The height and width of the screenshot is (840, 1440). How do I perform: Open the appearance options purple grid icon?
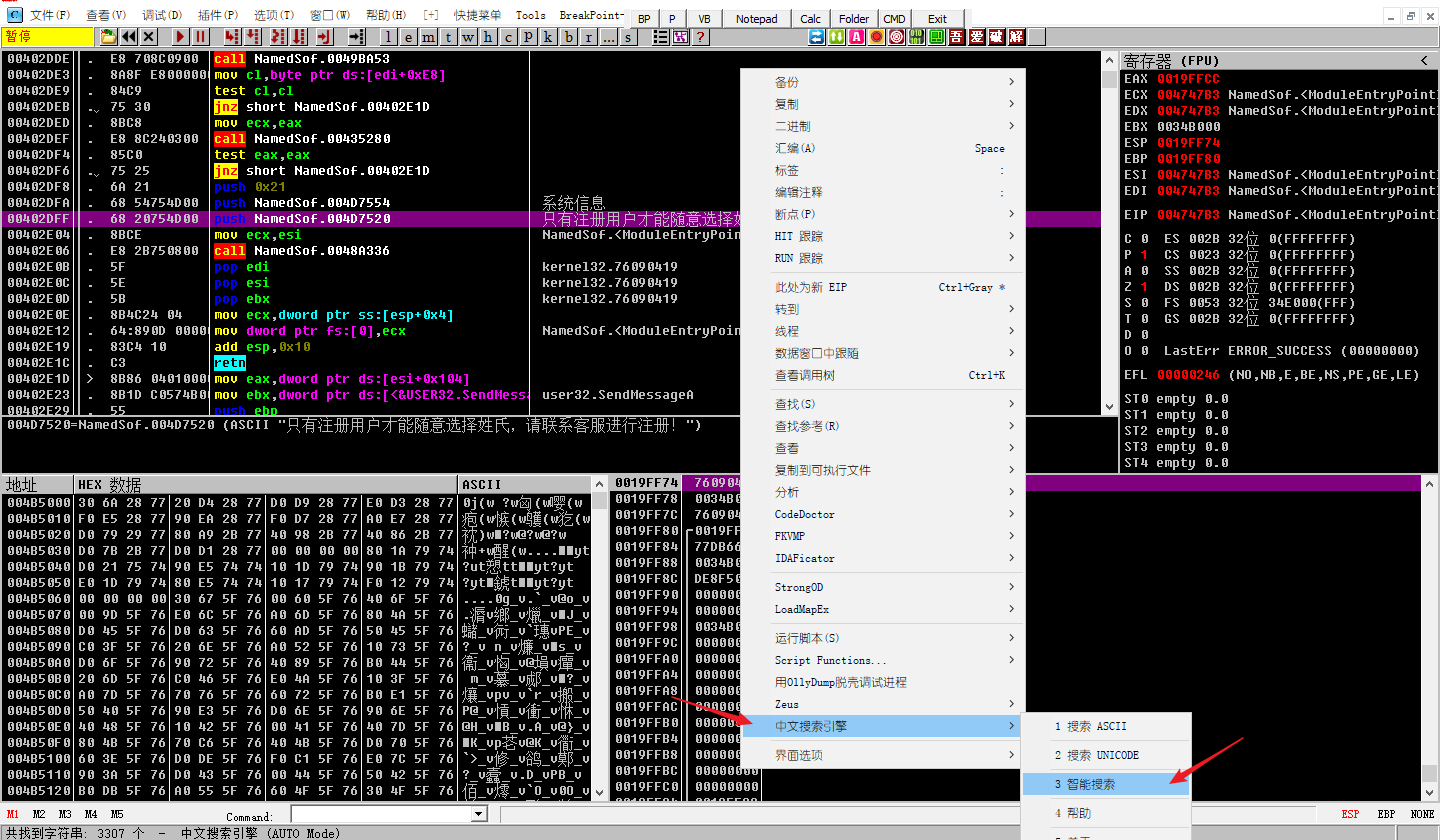pos(681,37)
